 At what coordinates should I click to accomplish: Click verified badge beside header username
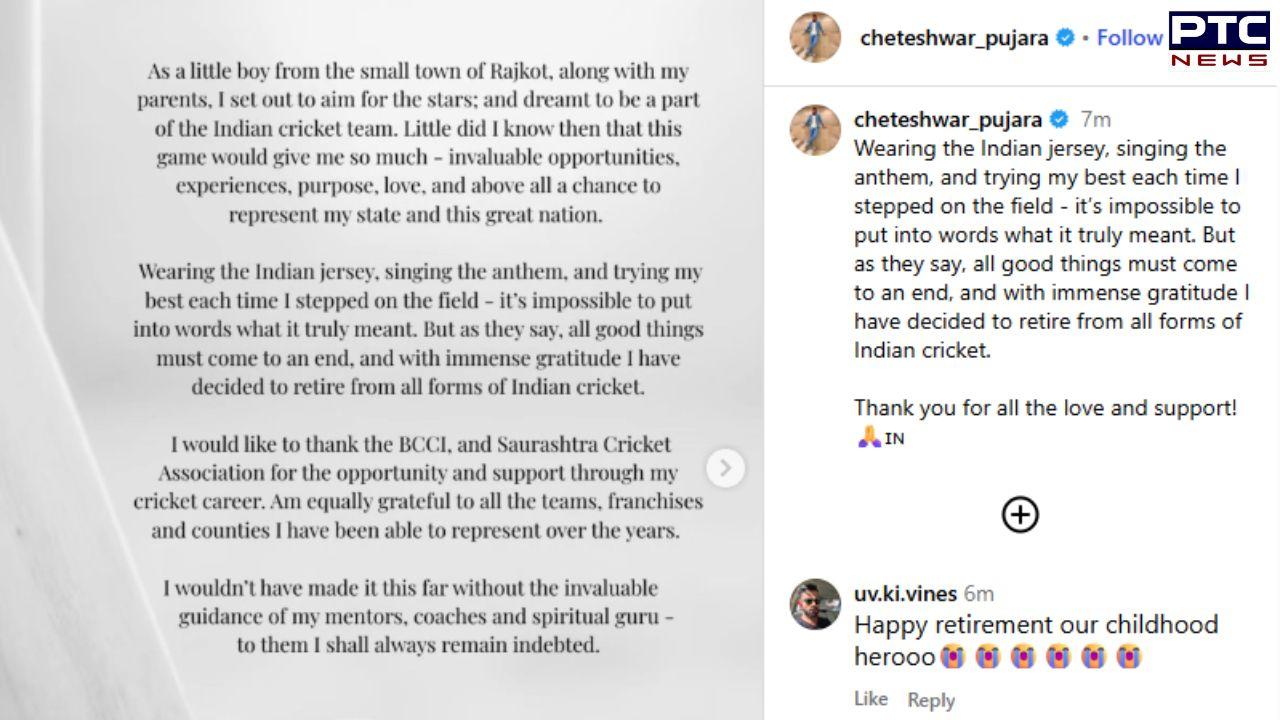click(1065, 38)
